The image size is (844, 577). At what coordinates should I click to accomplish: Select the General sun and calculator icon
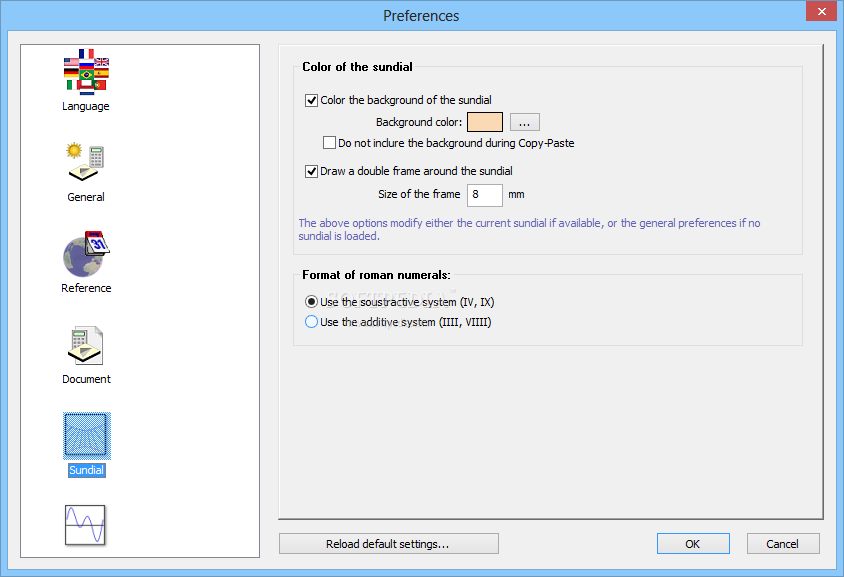pyautogui.click(x=86, y=163)
